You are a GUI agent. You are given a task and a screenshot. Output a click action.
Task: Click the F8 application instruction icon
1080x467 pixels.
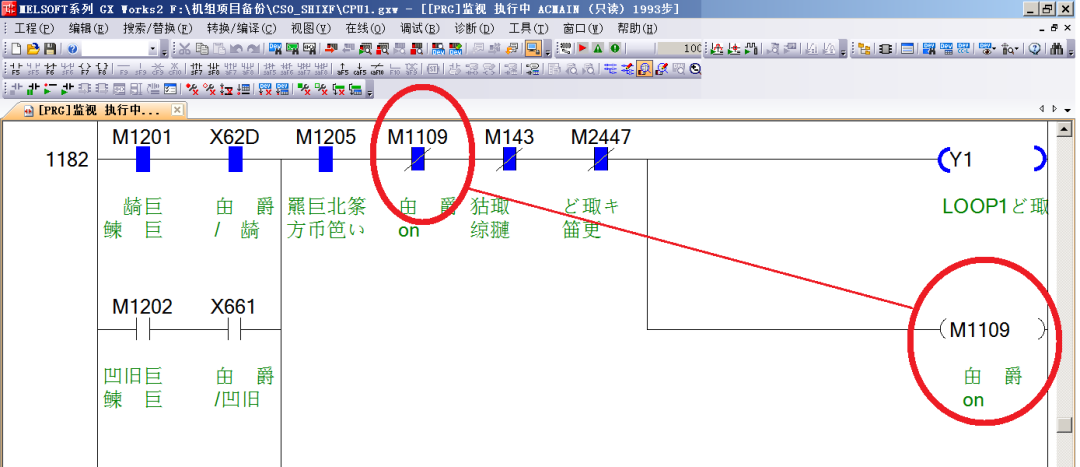[x=102, y=69]
